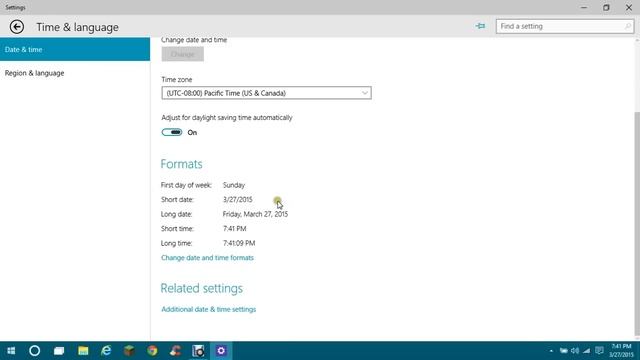Viewport: 640px width, 360px height.
Task: Click the Short date value 3/27/2015
Action: coord(238,200)
